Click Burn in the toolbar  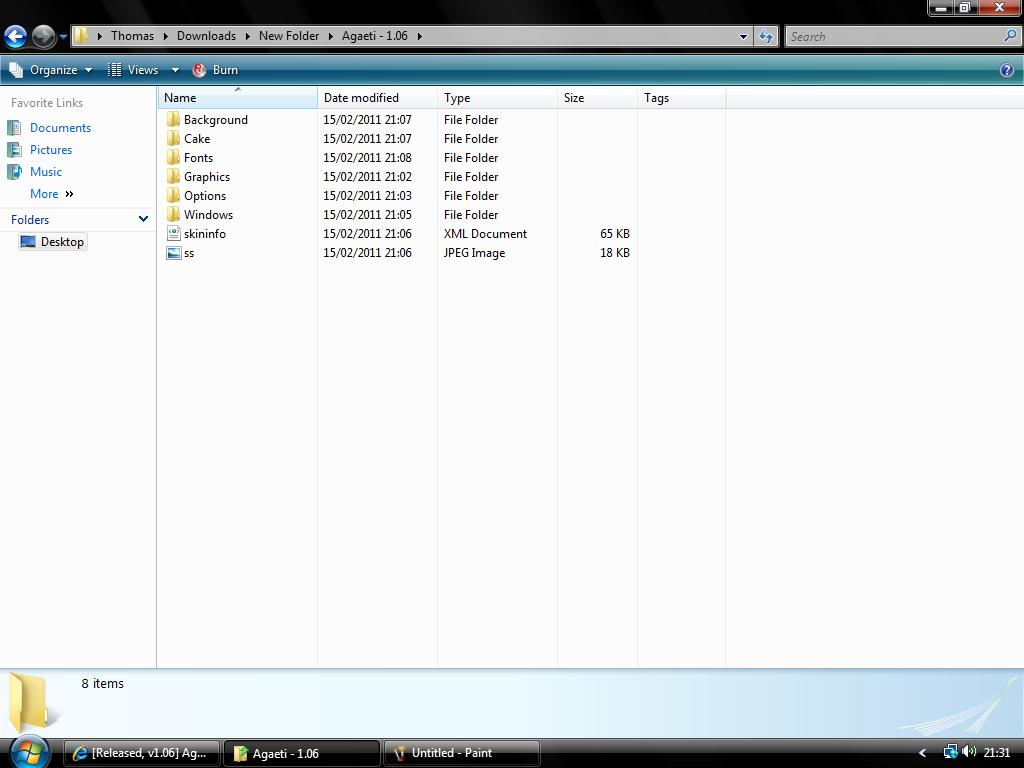tap(216, 70)
